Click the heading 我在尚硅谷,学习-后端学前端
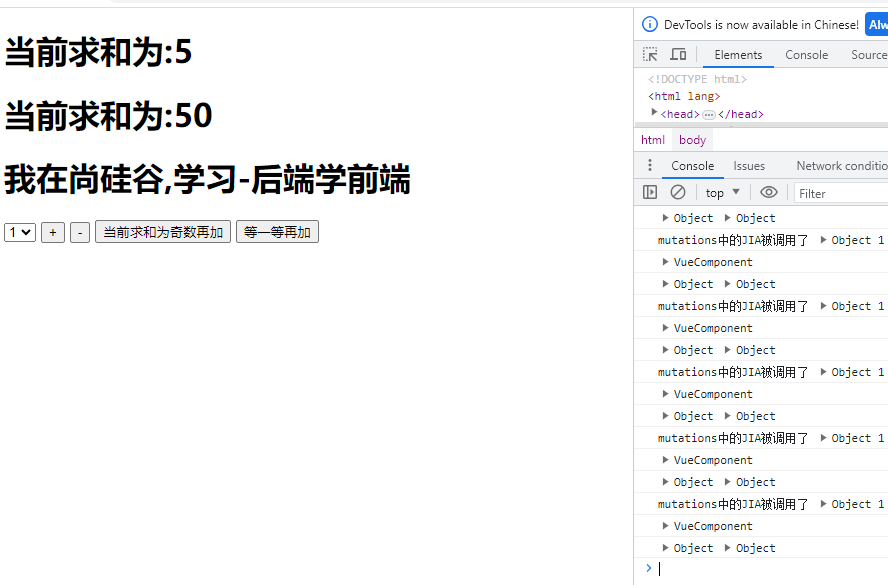This screenshot has height=585, width=888. click(x=207, y=180)
